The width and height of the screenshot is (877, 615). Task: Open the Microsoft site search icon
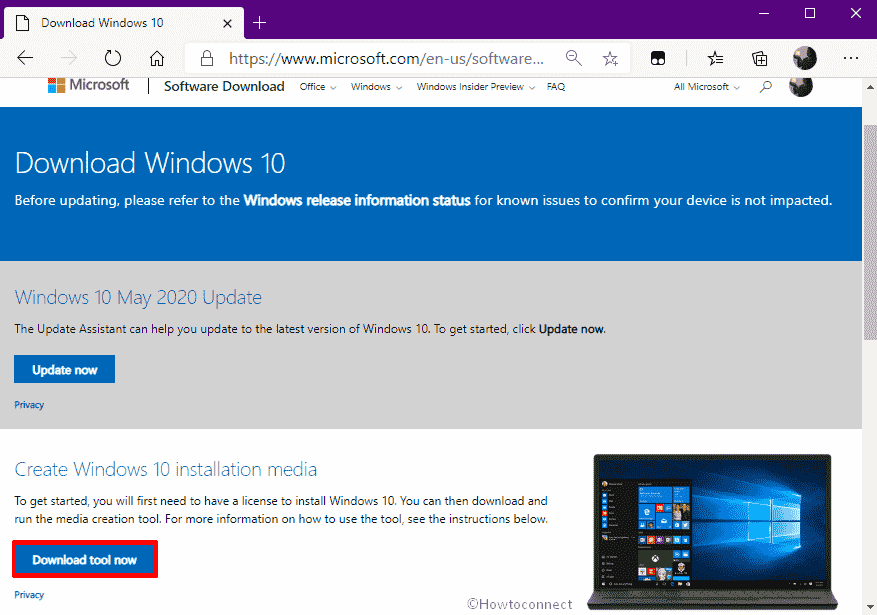[766, 87]
